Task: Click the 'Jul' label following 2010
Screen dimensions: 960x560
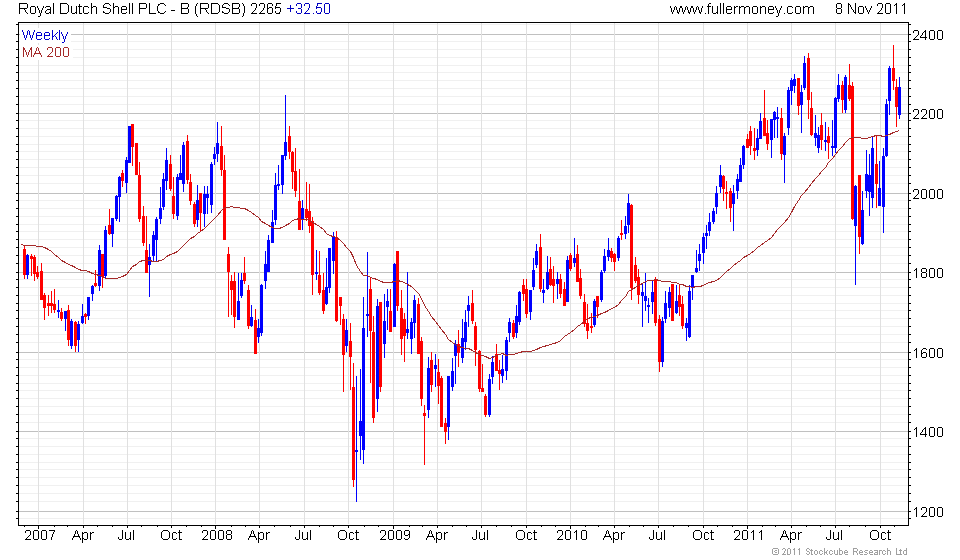Action: coord(657,535)
